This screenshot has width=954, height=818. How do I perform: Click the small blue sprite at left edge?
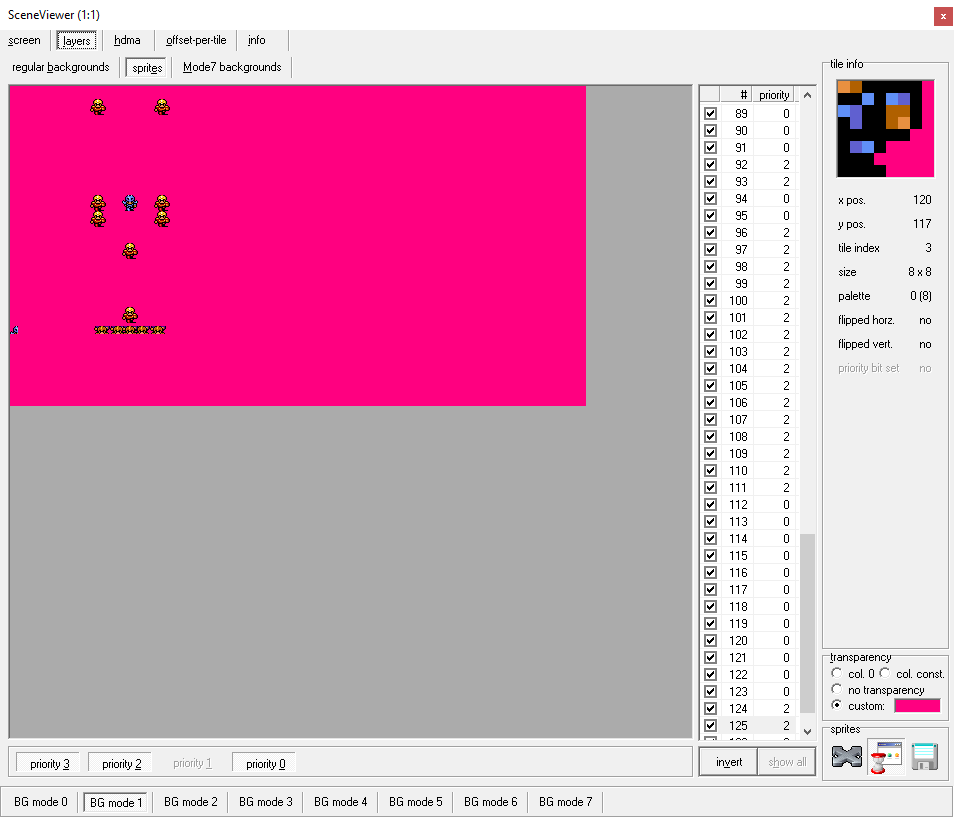(x=14, y=330)
